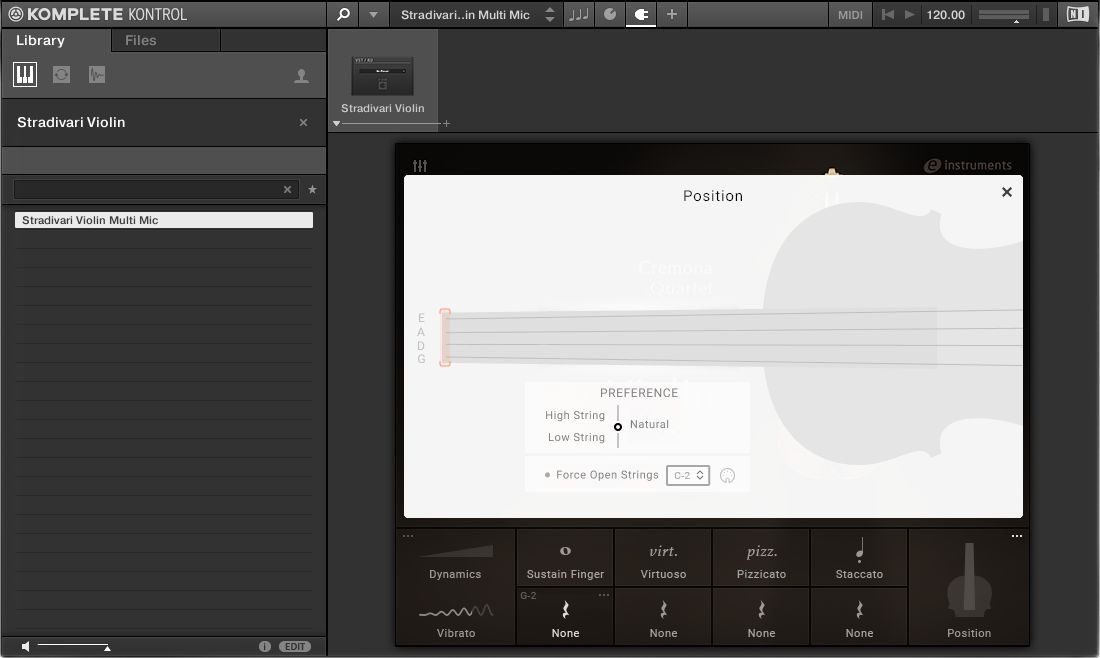Select the Natural preference radio button

618,425
